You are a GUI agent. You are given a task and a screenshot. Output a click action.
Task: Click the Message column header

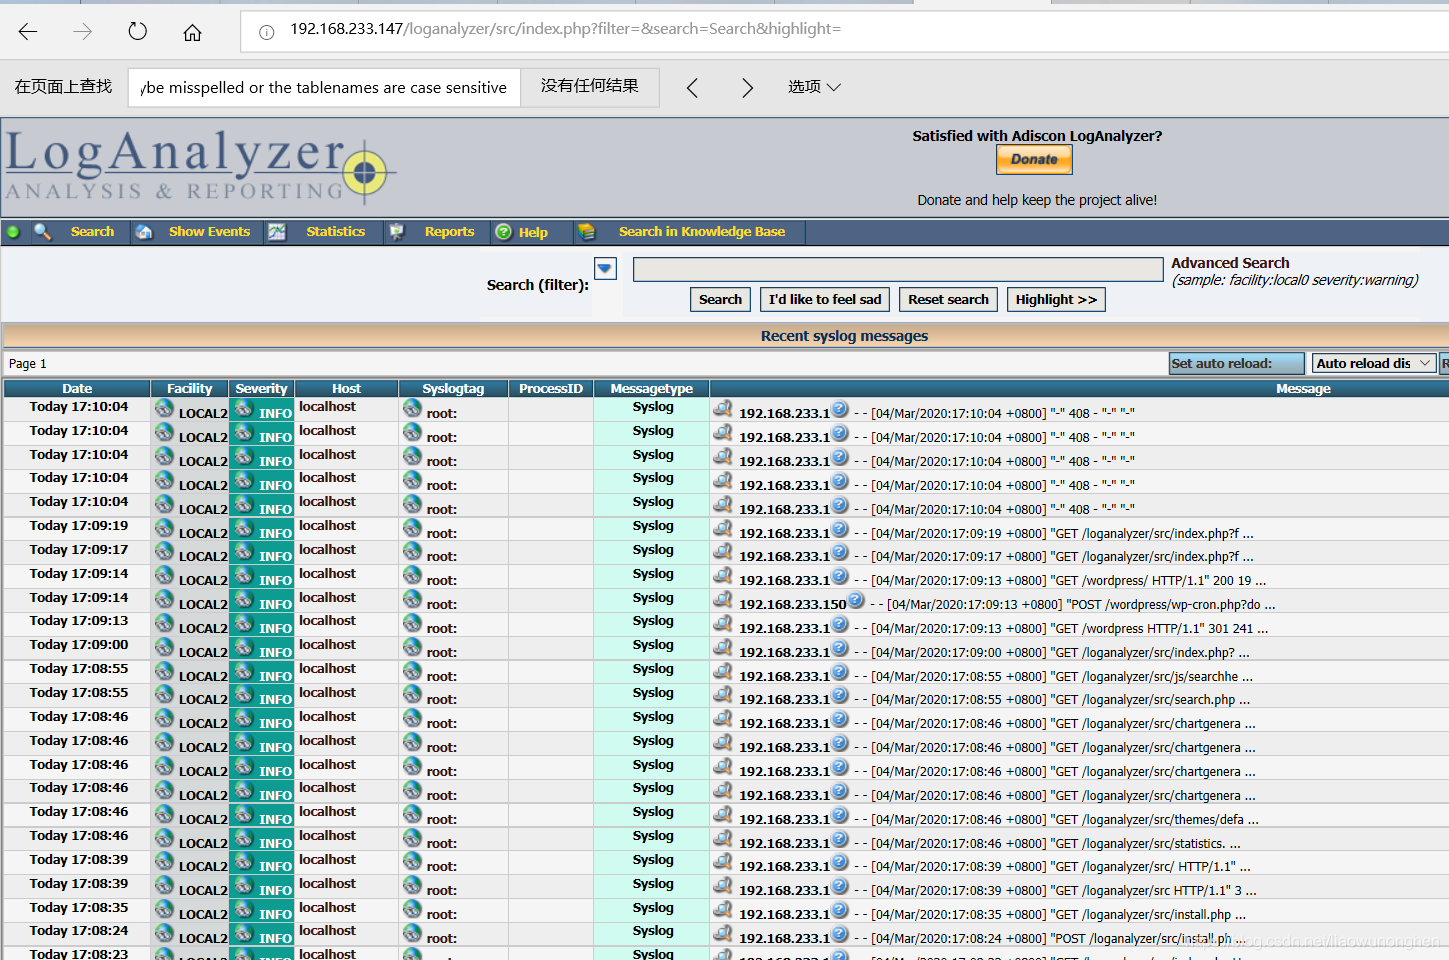point(1303,388)
